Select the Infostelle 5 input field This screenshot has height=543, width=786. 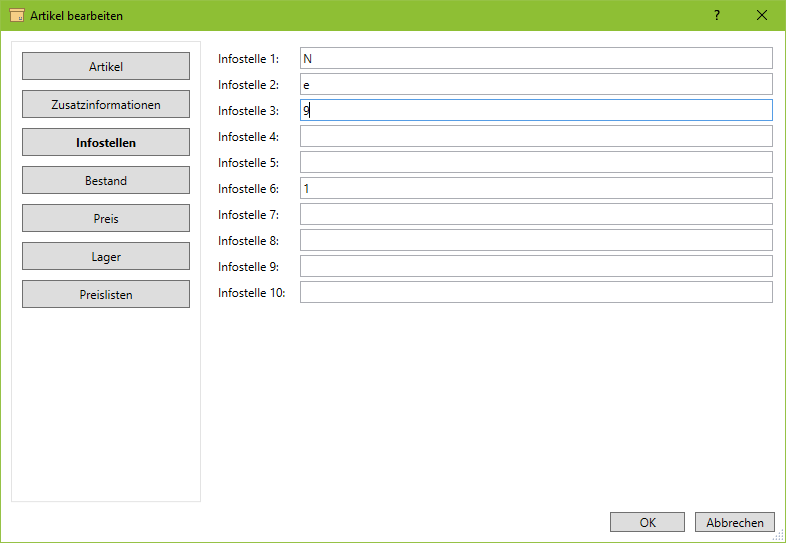[536, 162]
